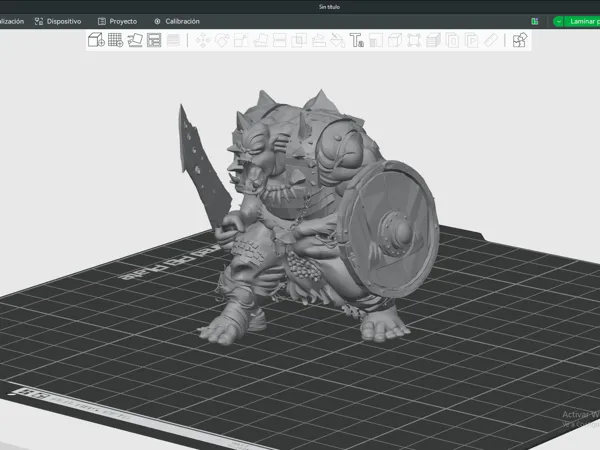Click the Arrange all objects icon
The height and width of the screenshot is (450, 600).
154,40
